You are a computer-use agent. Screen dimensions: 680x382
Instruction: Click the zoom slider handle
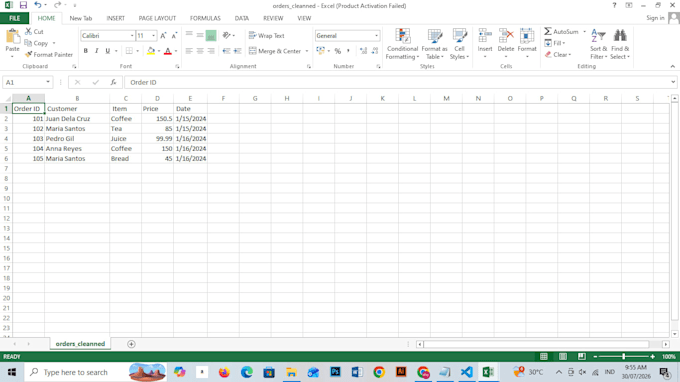[x=624, y=356]
